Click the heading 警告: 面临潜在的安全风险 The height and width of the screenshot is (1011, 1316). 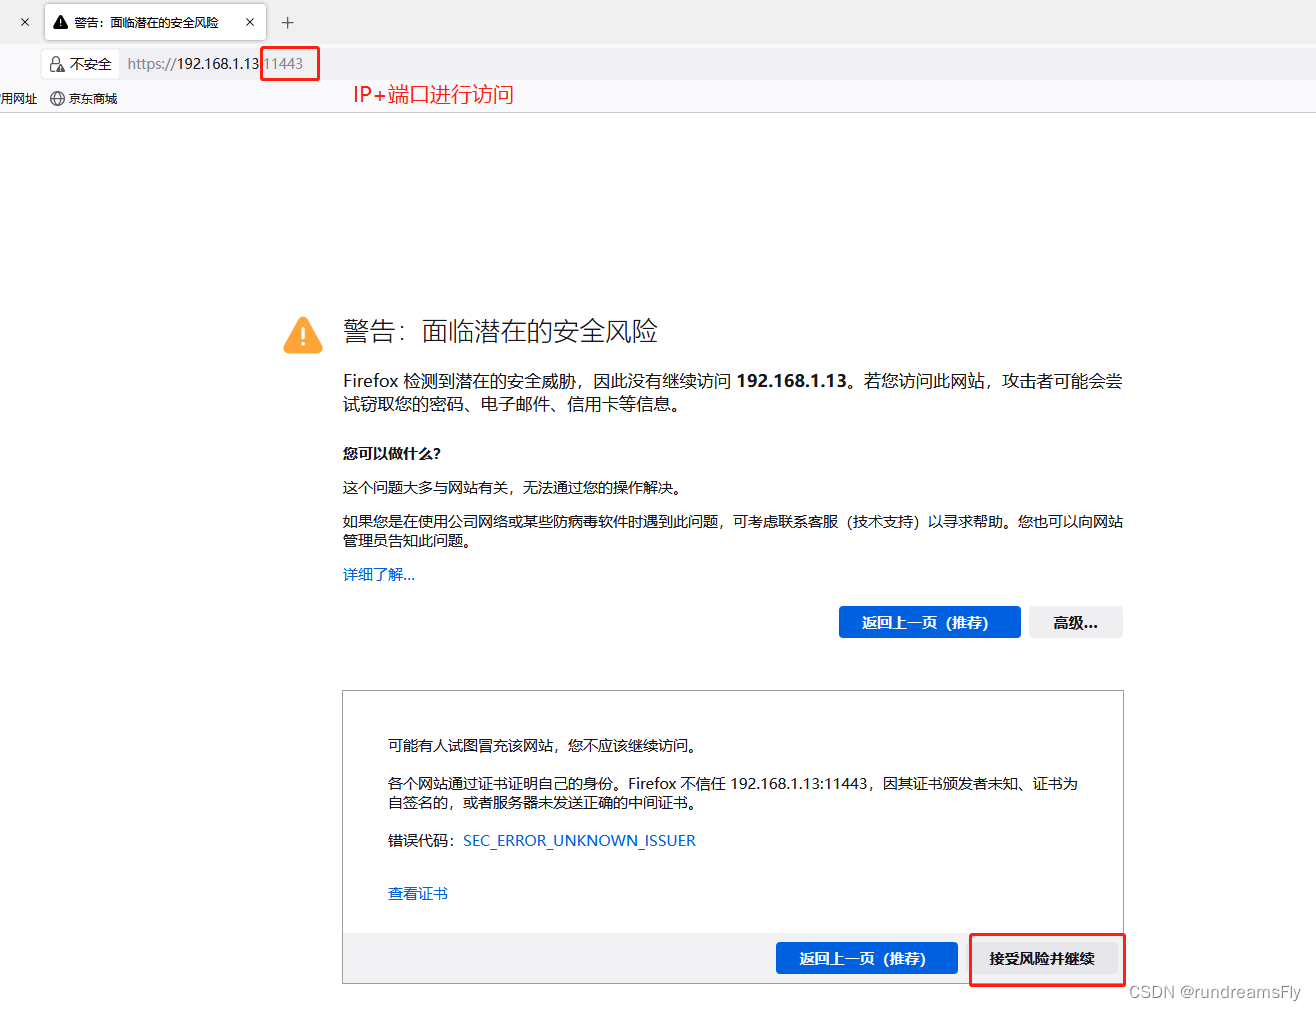[x=500, y=331]
